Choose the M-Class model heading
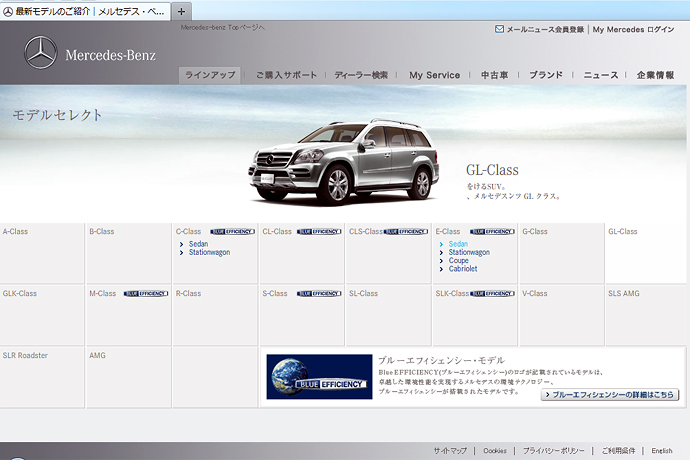 103,294
